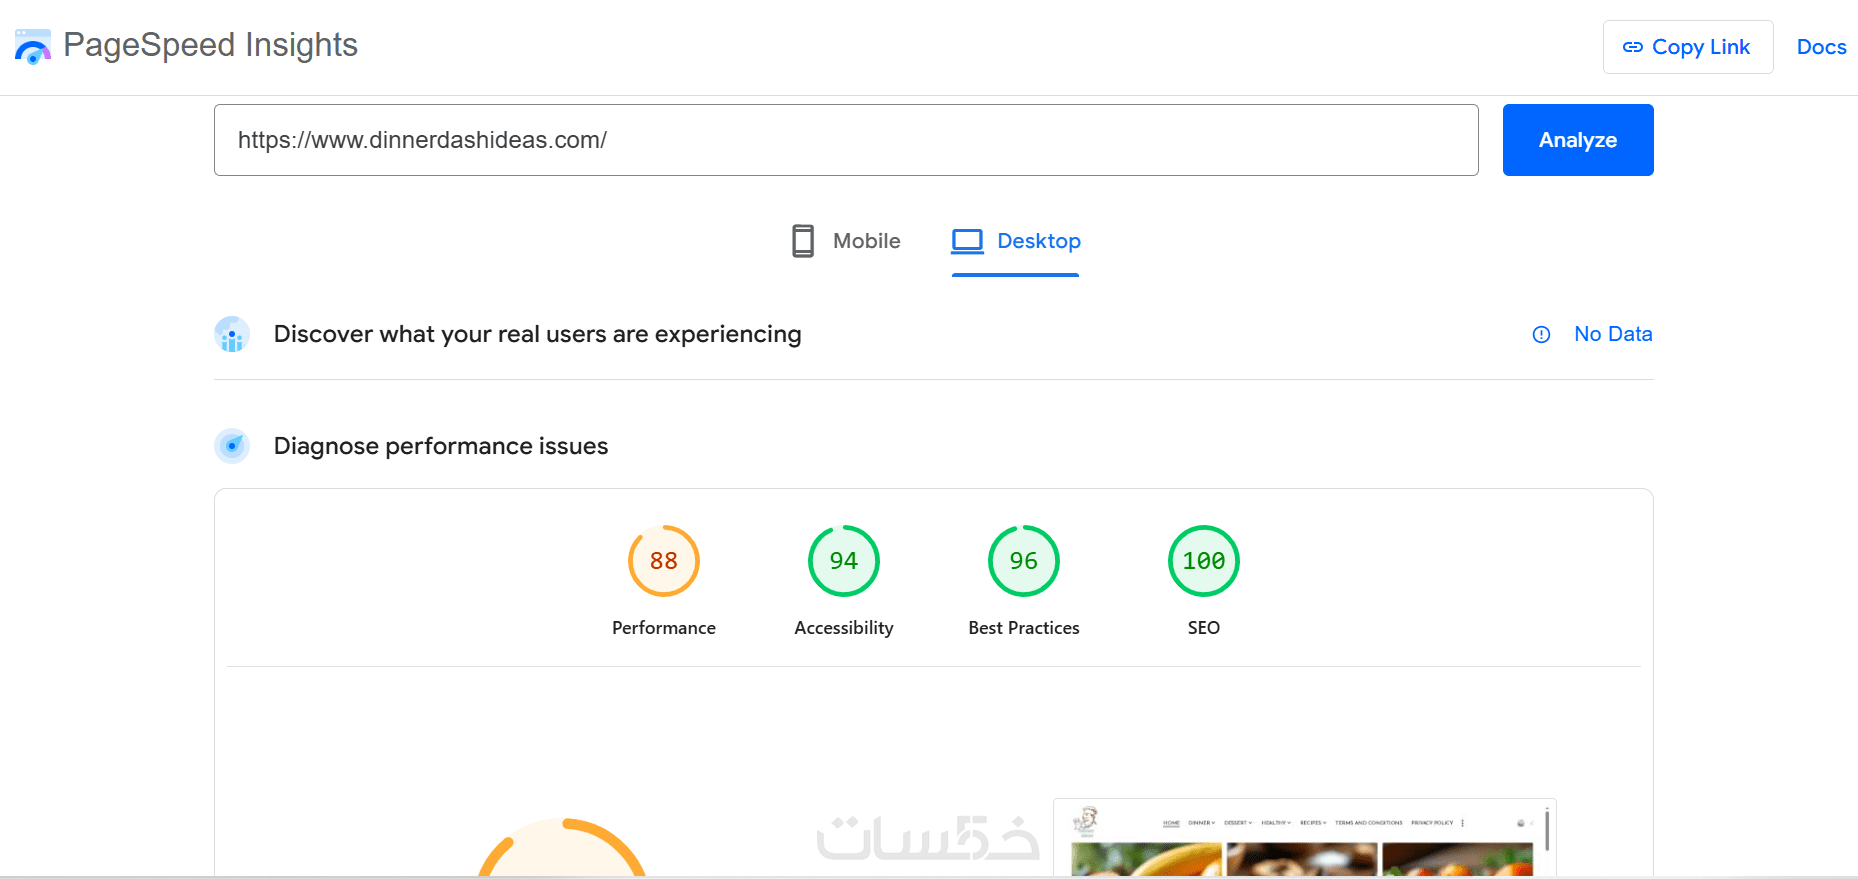Click the Performance label

click(664, 628)
